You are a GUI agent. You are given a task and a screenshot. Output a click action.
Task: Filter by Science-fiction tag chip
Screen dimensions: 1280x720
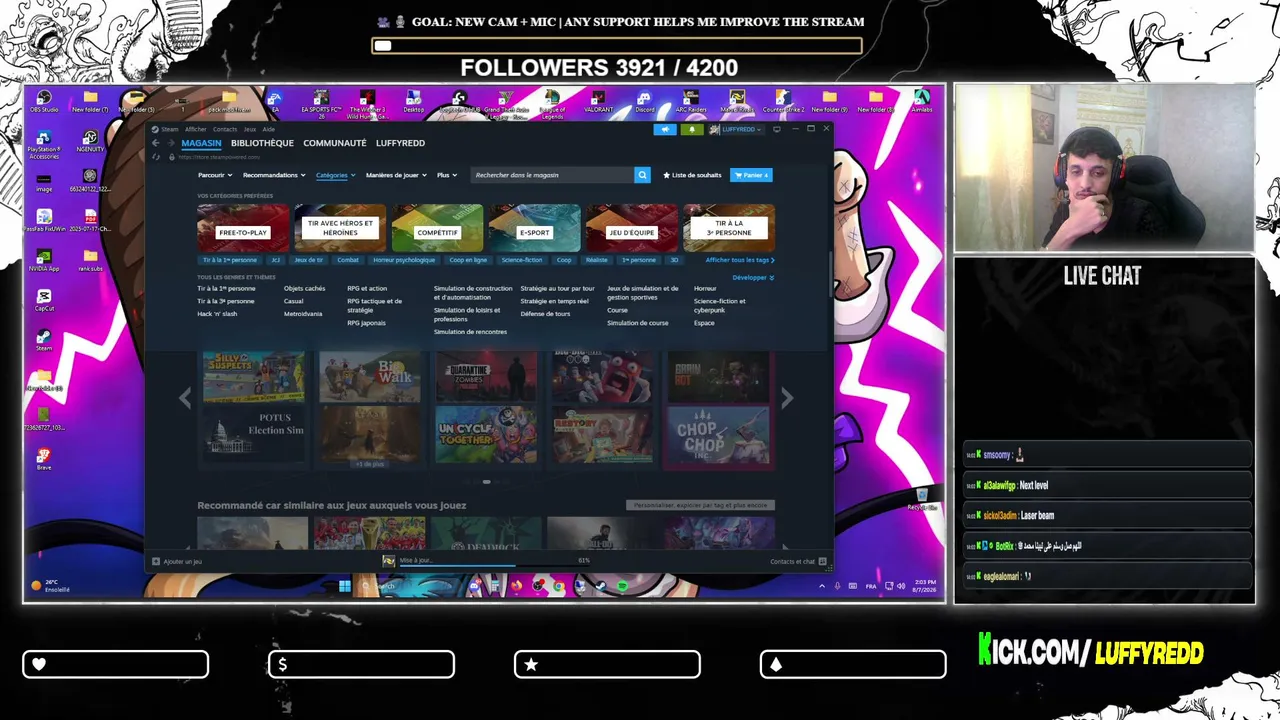point(522,260)
